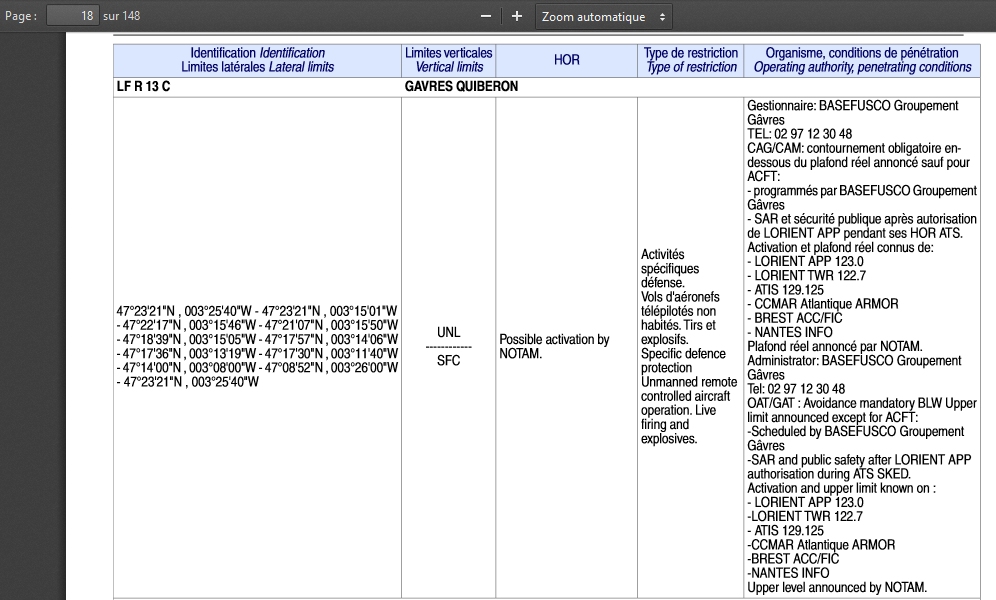Click the 'Organisme, conditions de pénétration' header
996x600 pixels.
click(x=862, y=60)
